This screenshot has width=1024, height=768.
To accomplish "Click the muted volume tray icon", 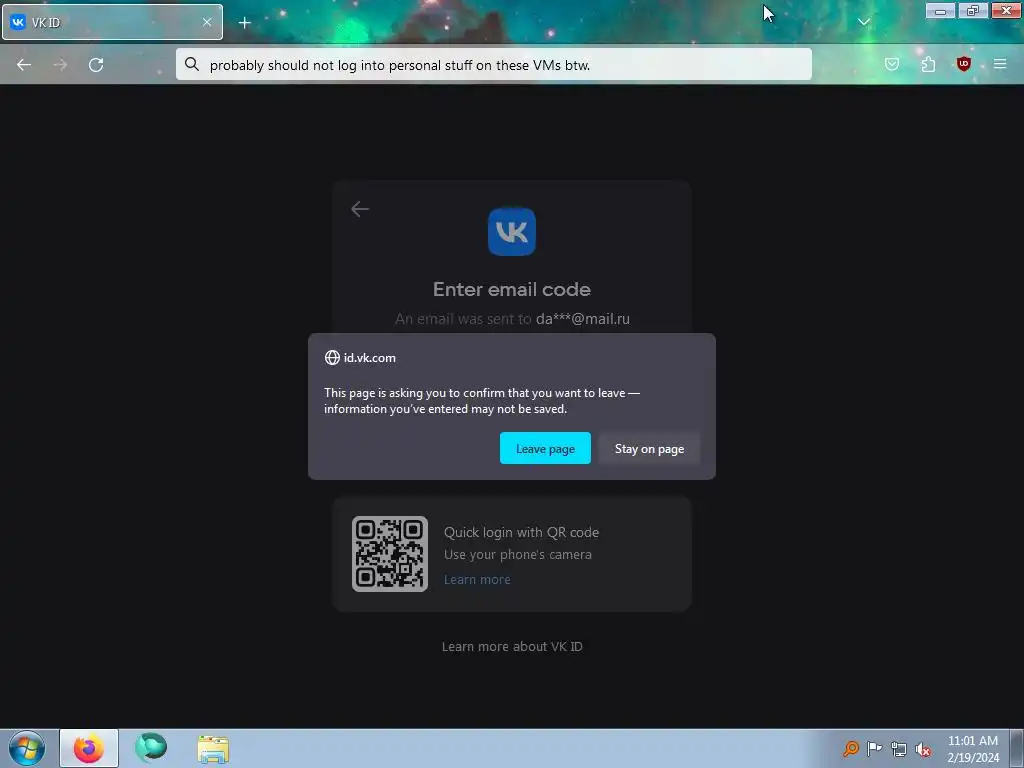I will tap(923, 750).
